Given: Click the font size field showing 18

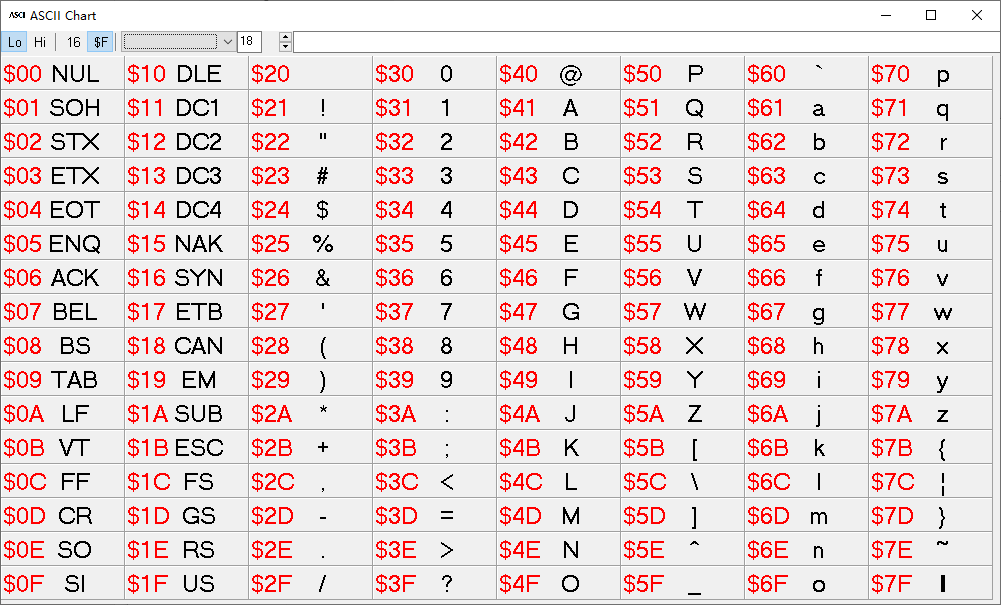Looking at the screenshot, I should 251,42.
